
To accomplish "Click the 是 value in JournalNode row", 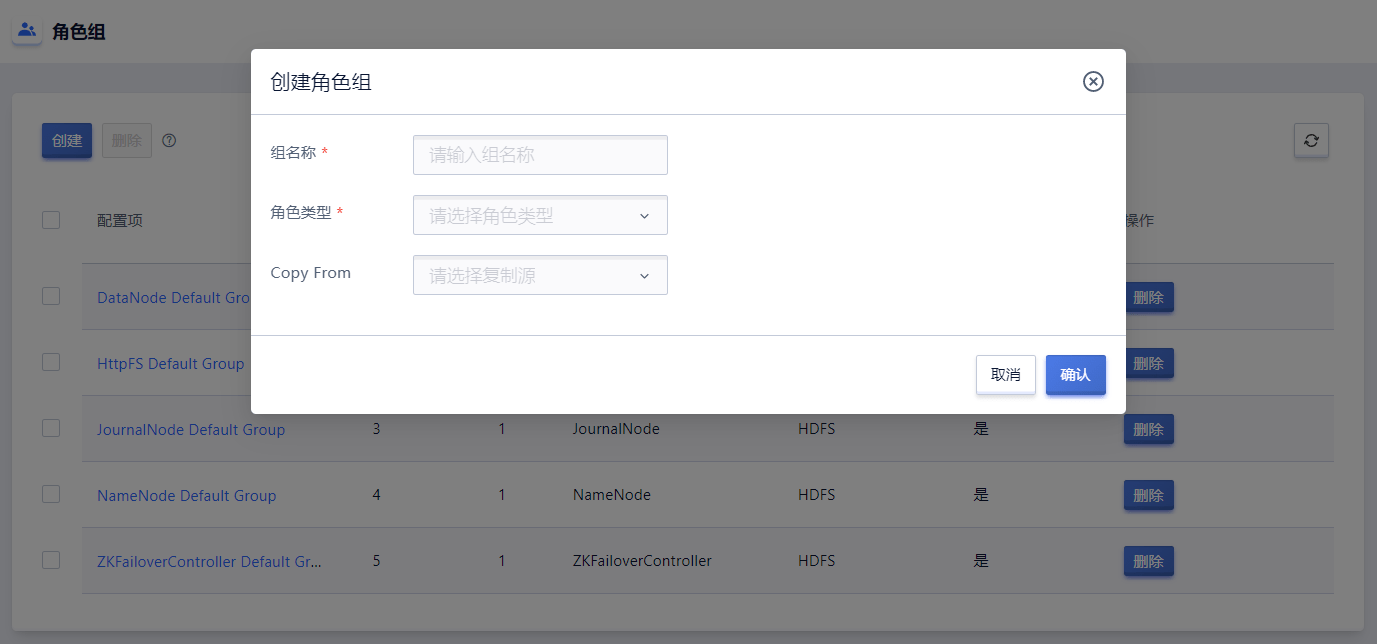I will 981,429.
